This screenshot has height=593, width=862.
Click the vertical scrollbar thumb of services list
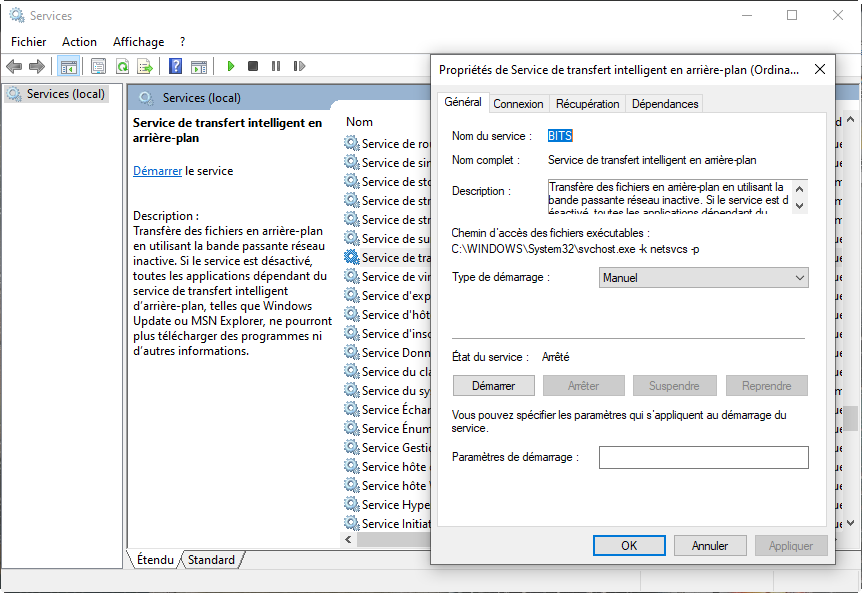(850, 418)
